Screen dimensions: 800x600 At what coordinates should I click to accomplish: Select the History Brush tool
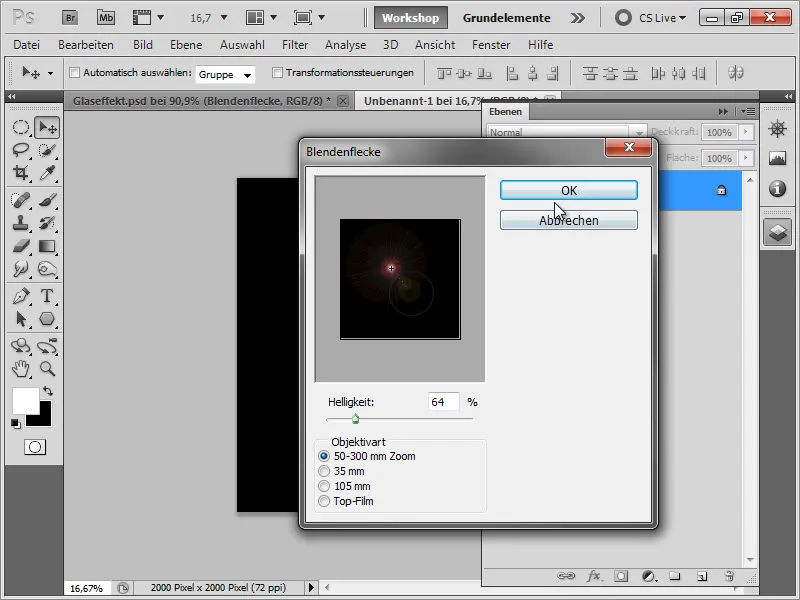tap(47, 223)
